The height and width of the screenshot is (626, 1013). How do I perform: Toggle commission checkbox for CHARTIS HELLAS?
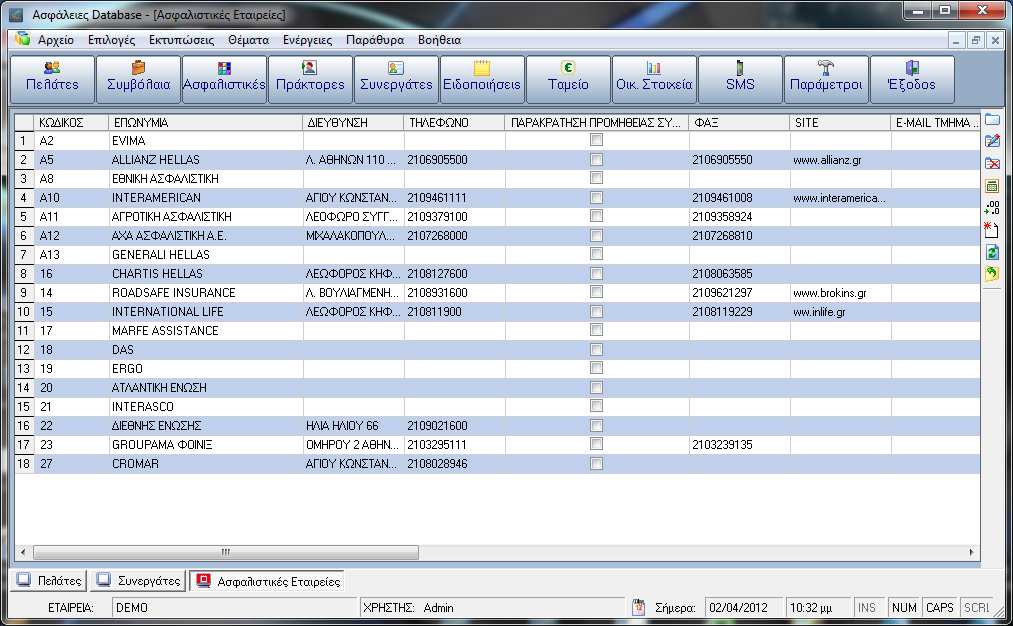pos(596,273)
